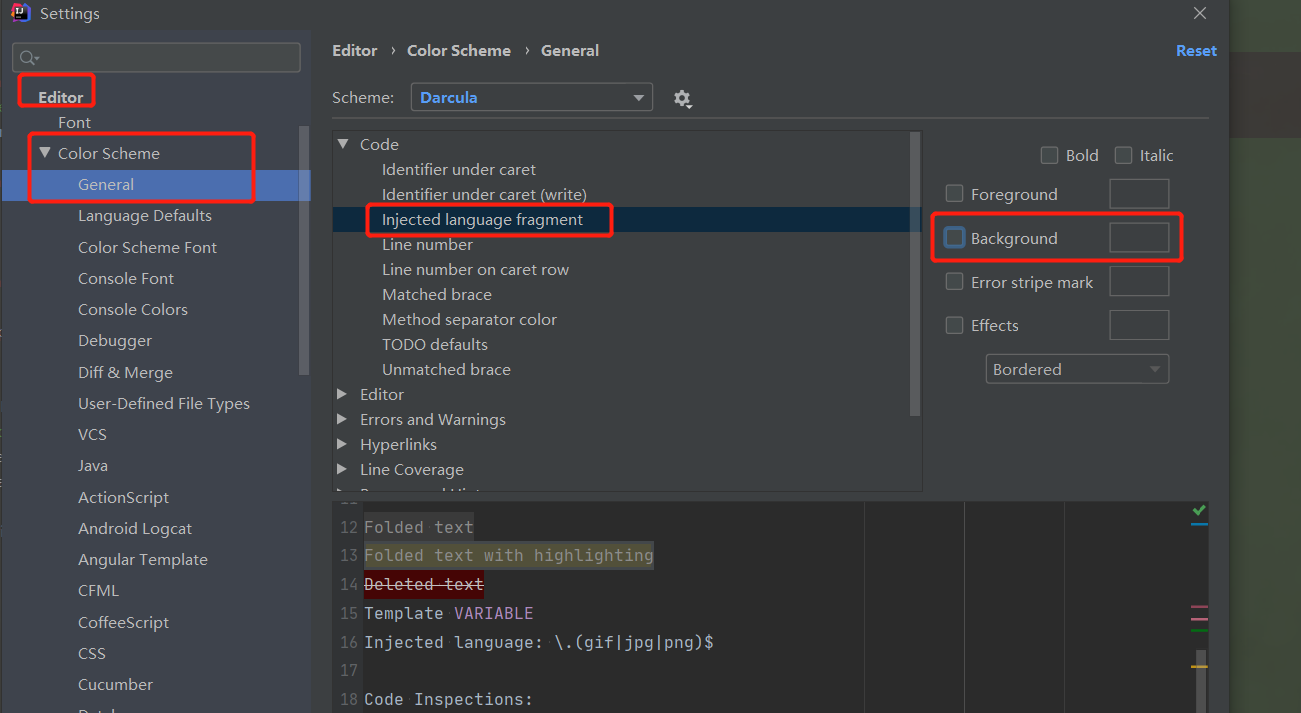Click the search magnifier icon in settings
The width and height of the screenshot is (1301, 713).
click(29, 58)
